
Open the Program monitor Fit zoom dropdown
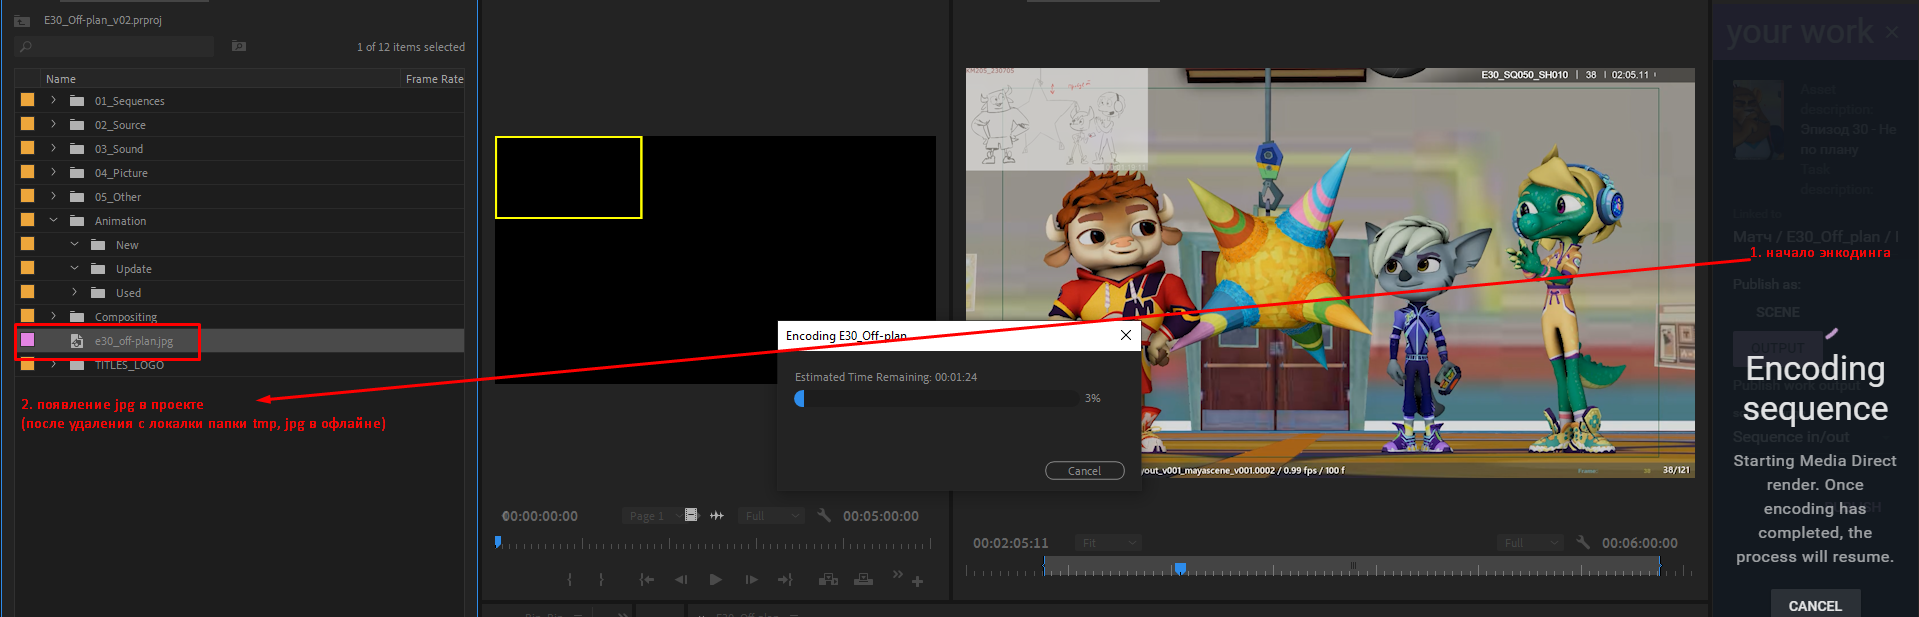[x=1108, y=543]
